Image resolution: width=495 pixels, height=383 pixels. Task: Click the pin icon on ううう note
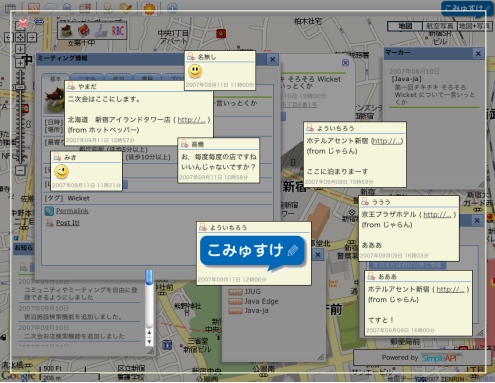365,202
